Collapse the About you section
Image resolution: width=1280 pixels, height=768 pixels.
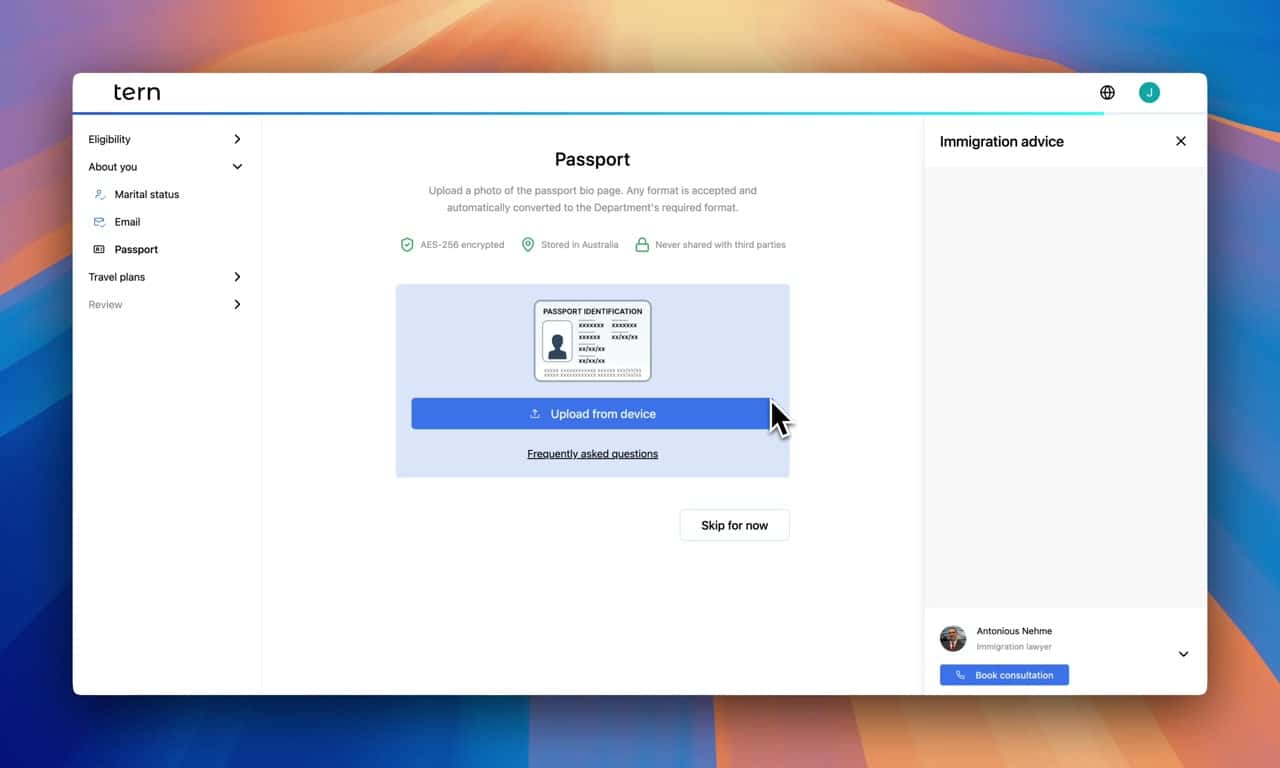(x=237, y=167)
